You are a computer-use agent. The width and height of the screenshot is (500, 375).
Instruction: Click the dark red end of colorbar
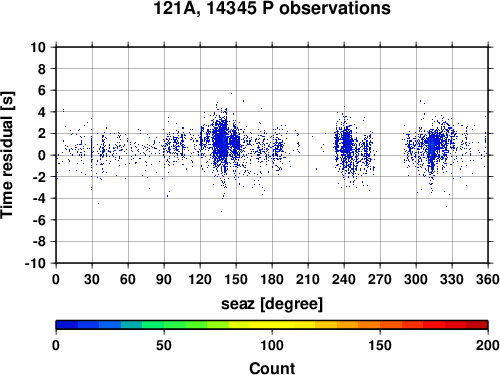[477, 325]
